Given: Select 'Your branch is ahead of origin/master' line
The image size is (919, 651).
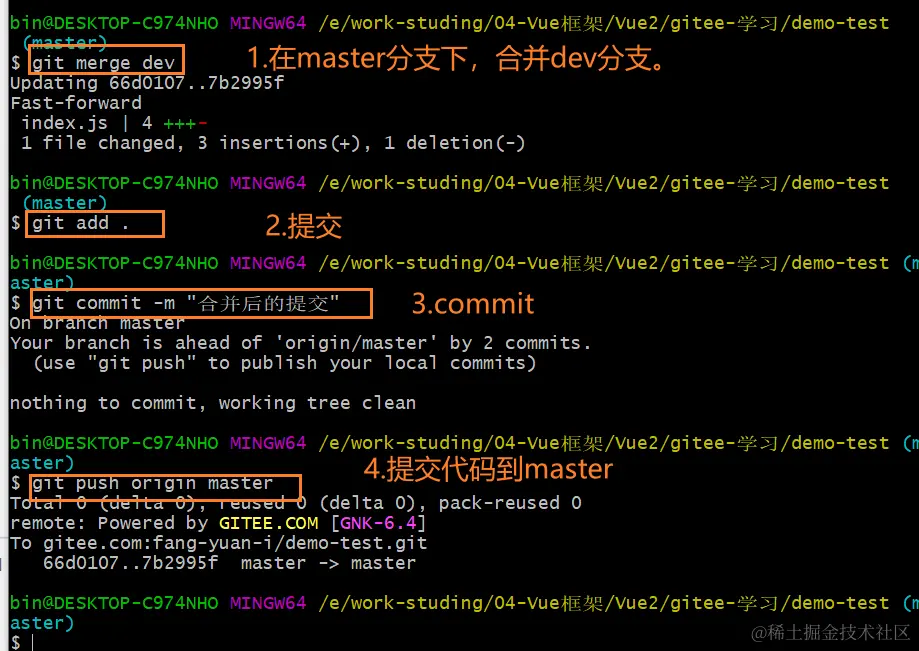Looking at the screenshot, I should coord(300,343).
